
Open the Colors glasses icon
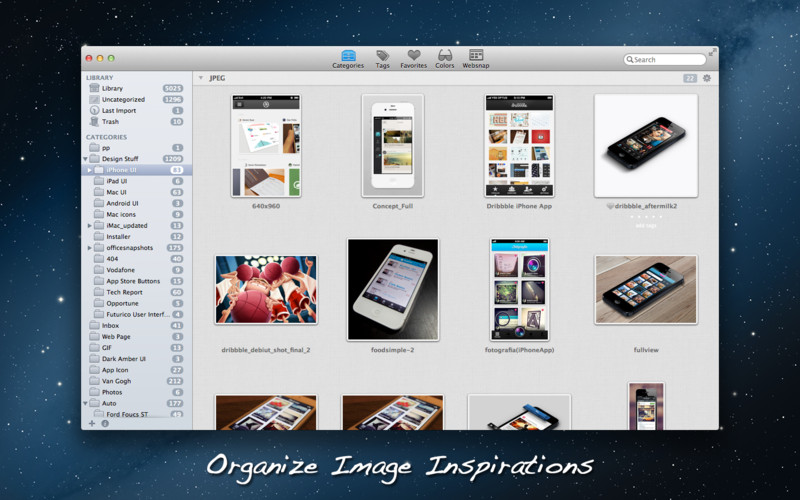click(444, 59)
